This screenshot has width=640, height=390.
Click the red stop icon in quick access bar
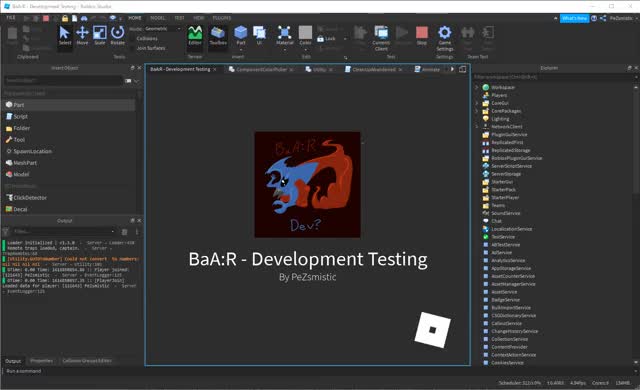click(x=46, y=18)
